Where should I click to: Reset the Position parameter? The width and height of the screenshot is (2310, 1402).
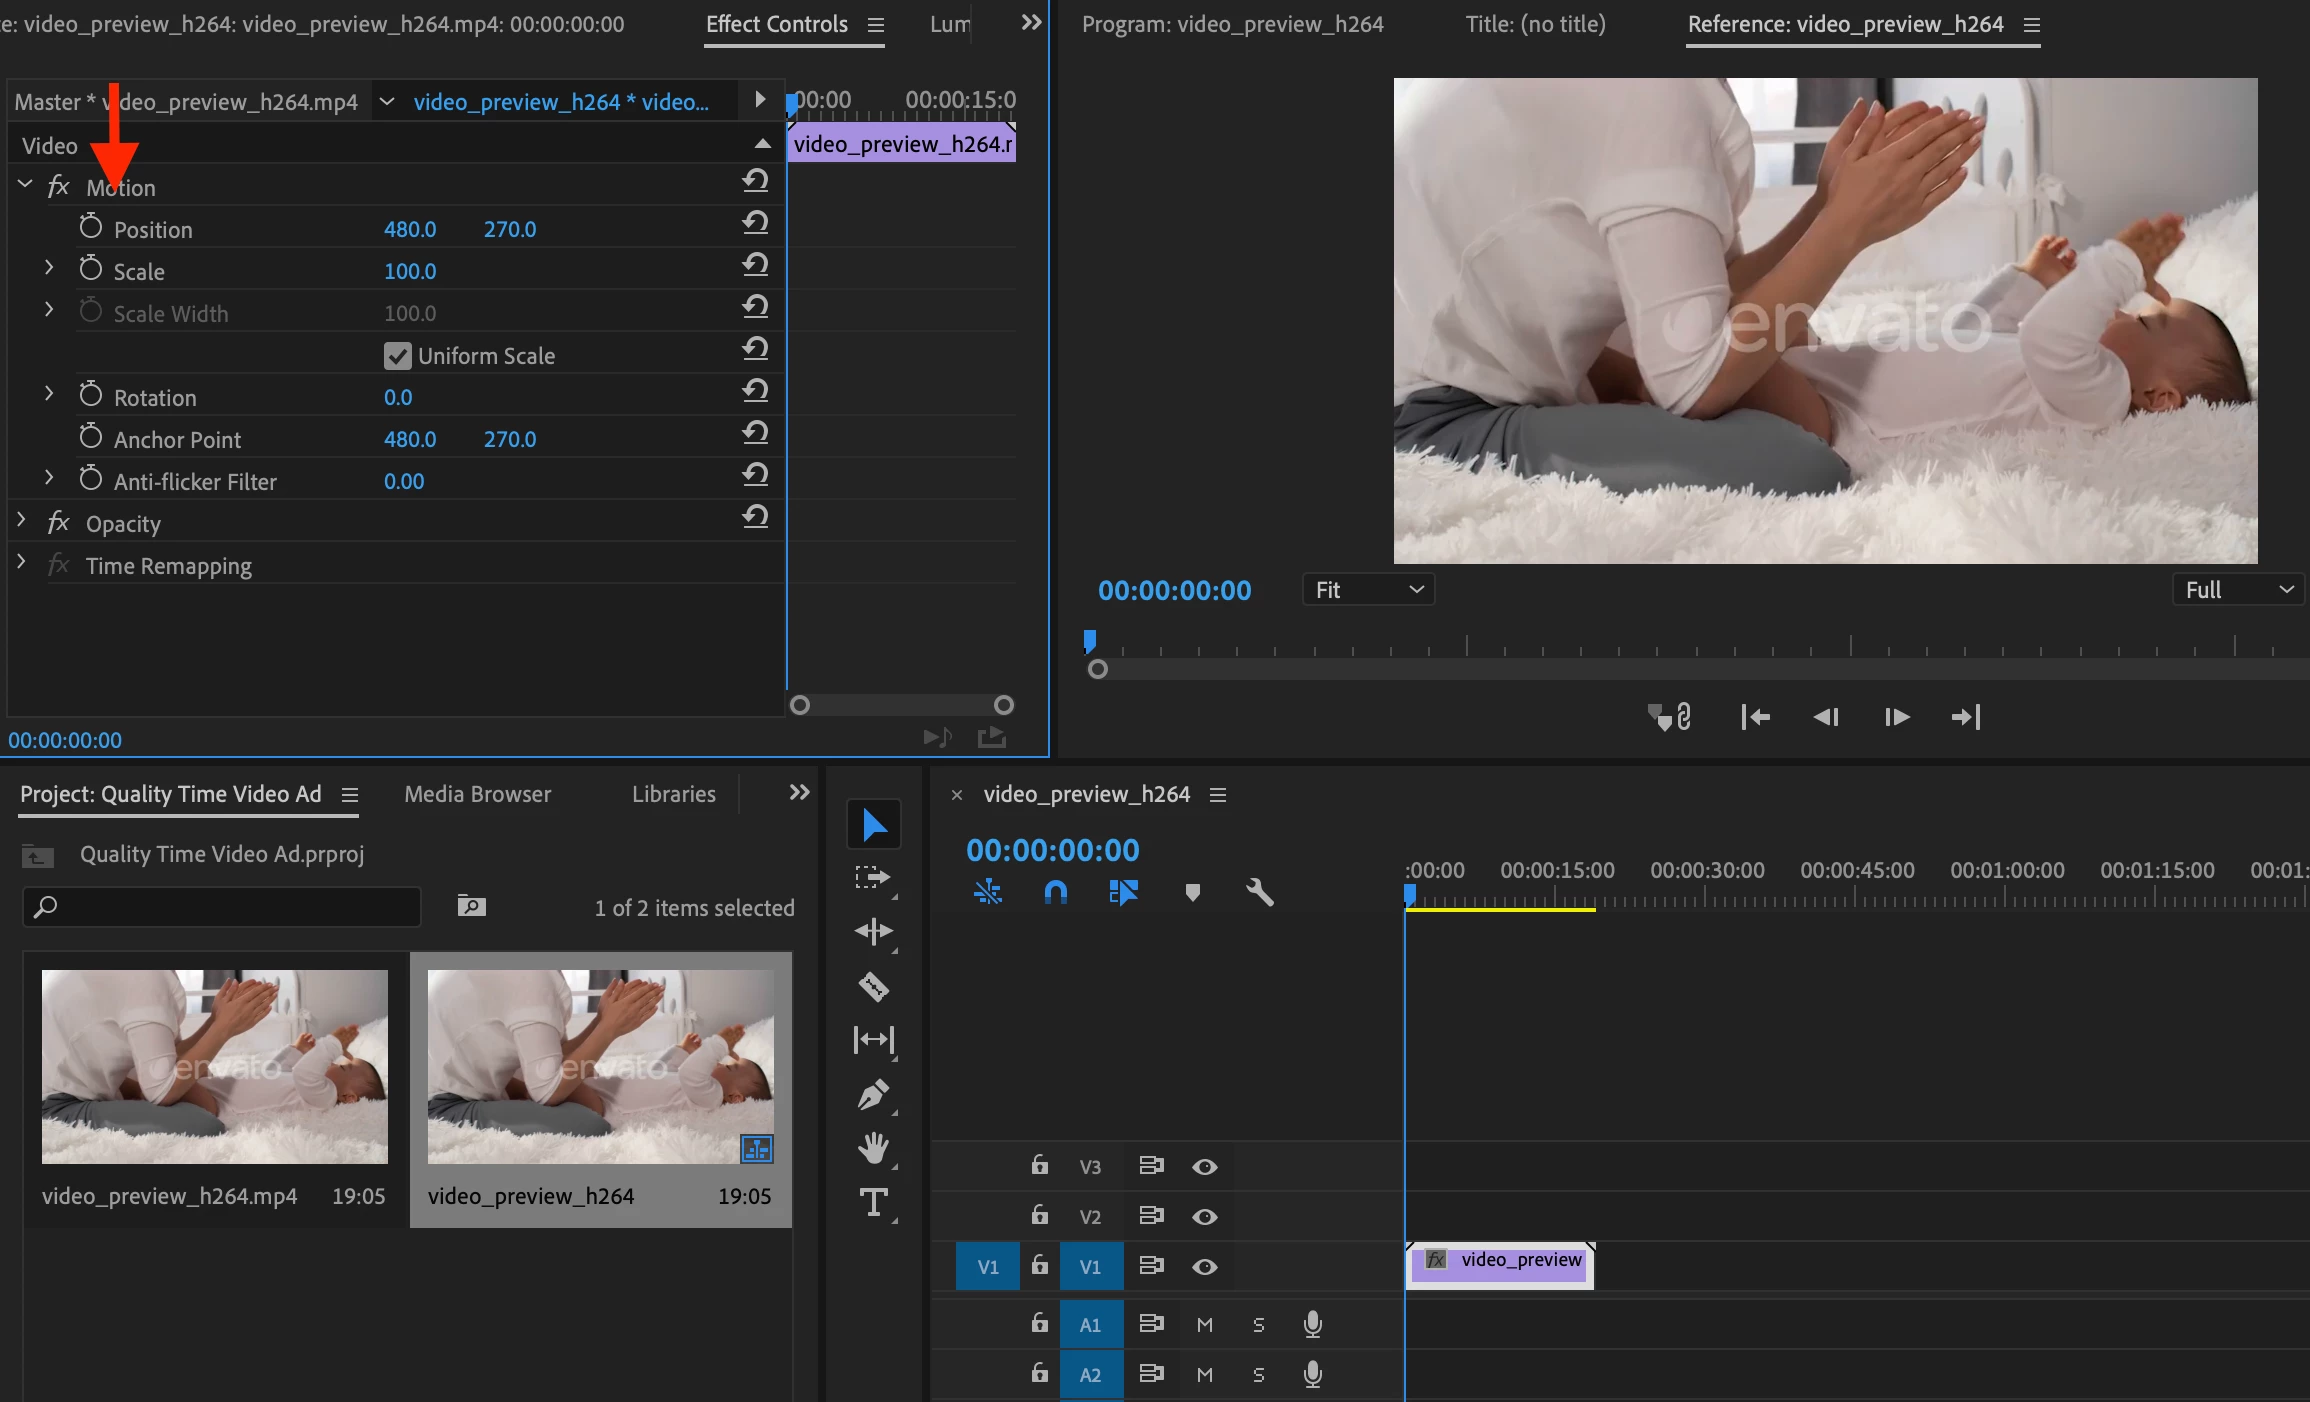pyautogui.click(x=755, y=222)
